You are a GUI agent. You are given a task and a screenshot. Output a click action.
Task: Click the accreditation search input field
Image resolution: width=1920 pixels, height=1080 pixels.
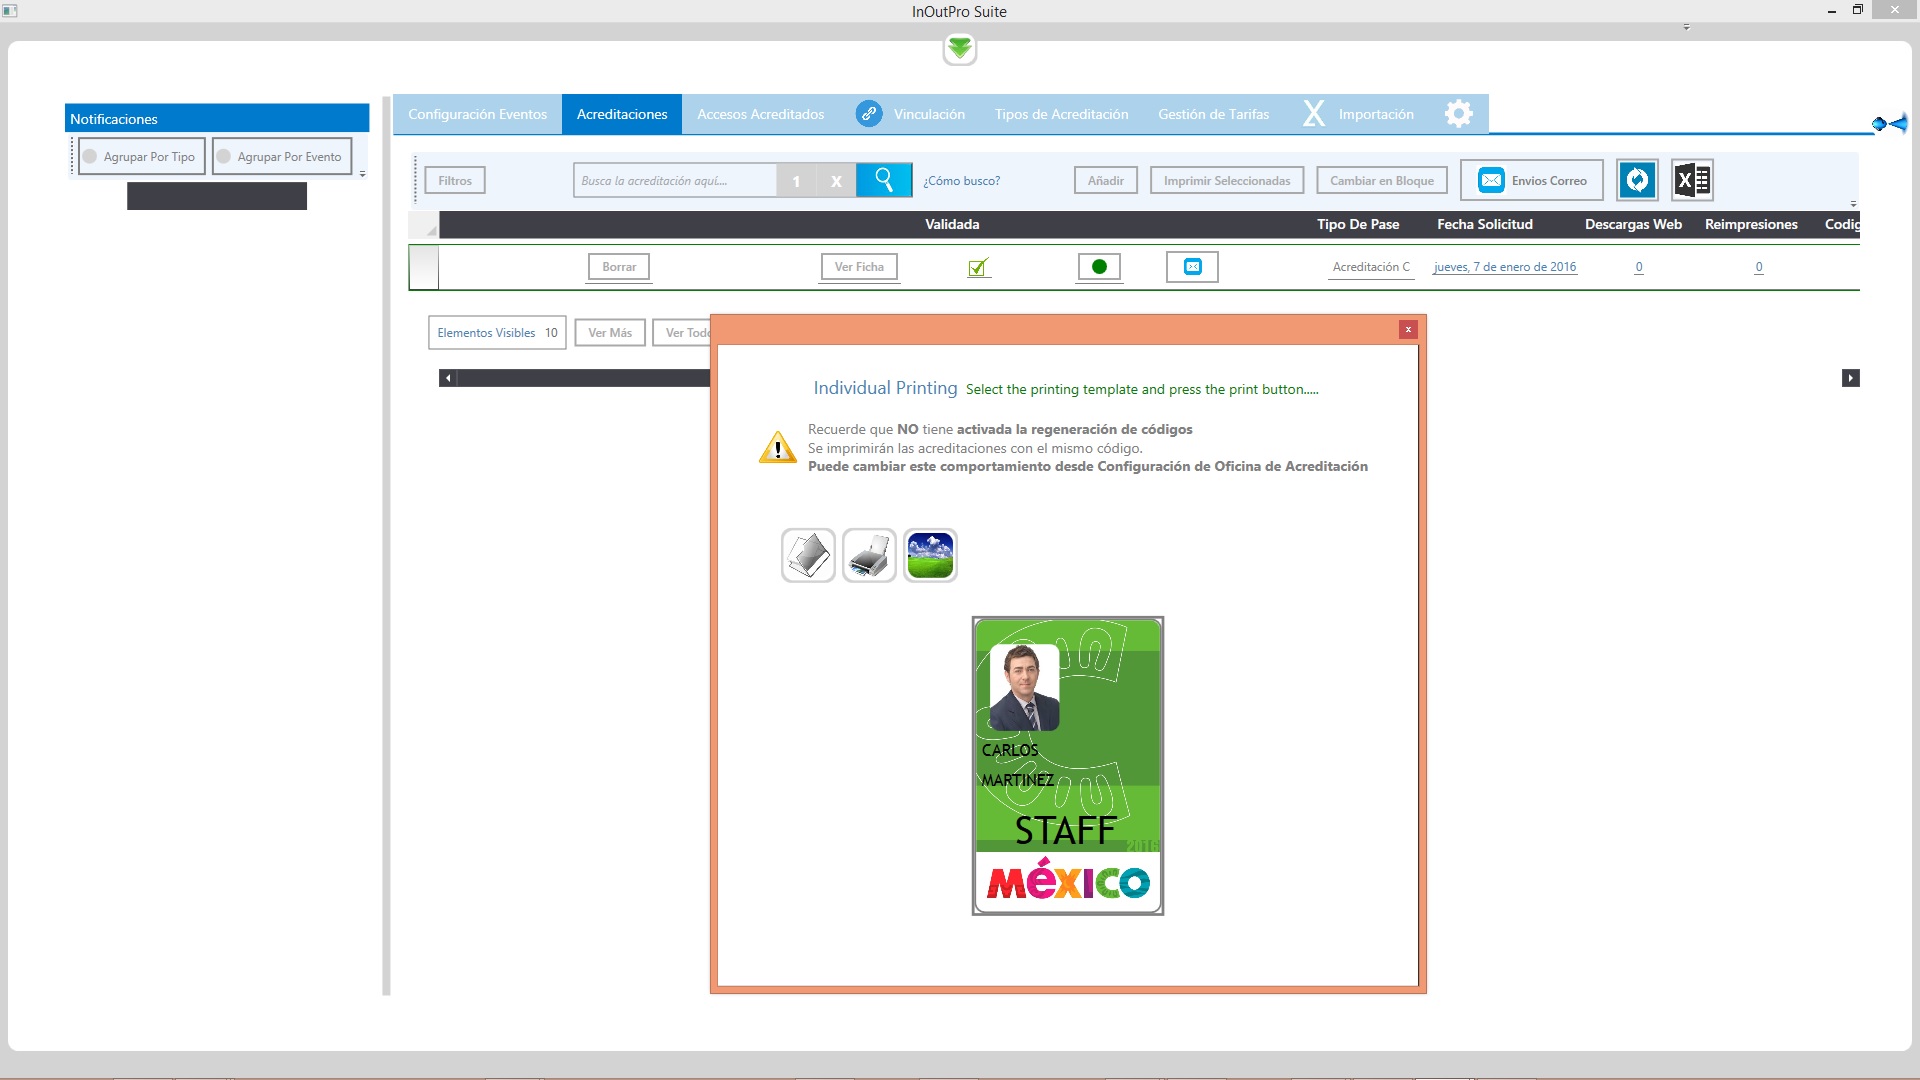(x=675, y=180)
